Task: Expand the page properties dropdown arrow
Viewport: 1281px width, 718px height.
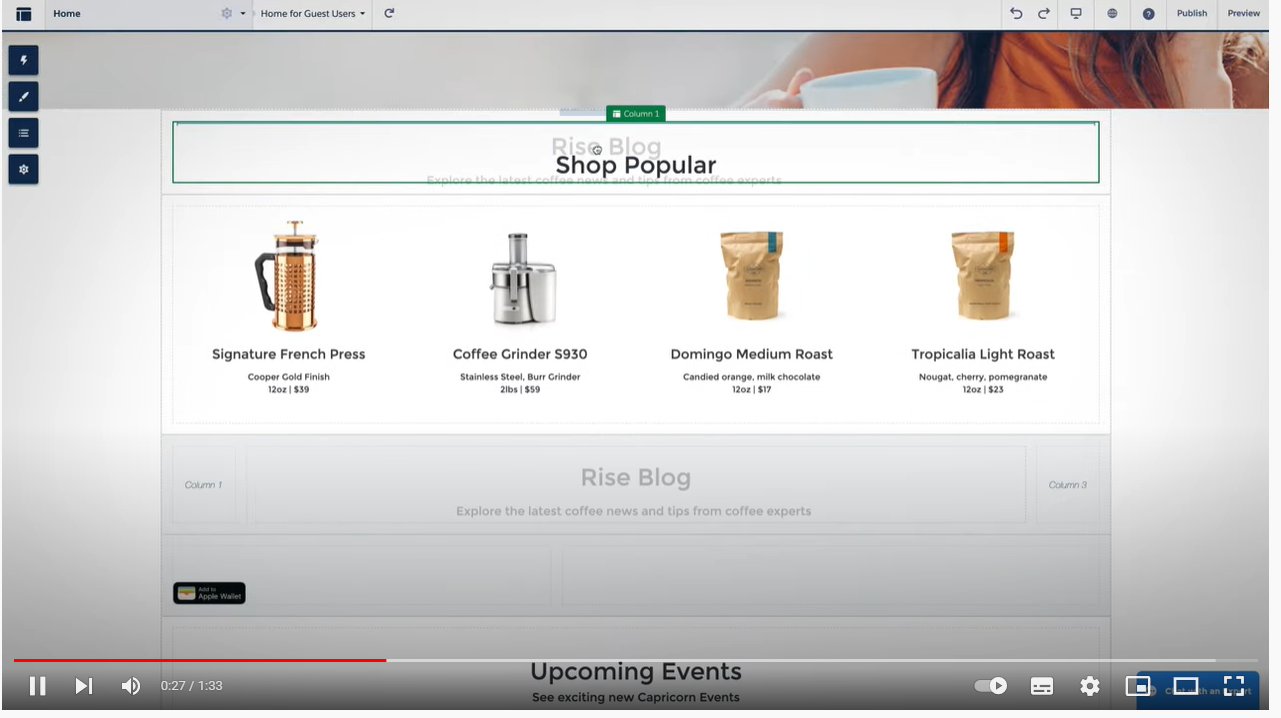Action: 243,14
